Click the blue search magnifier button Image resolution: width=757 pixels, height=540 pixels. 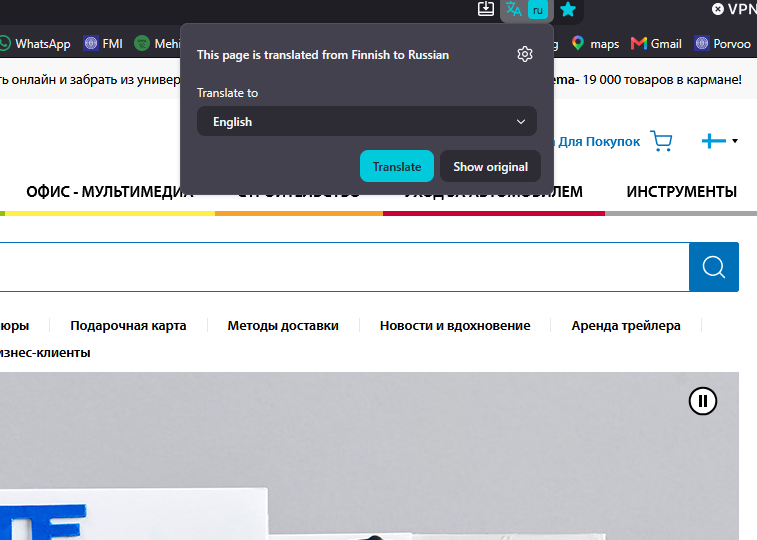coord(714,267)
